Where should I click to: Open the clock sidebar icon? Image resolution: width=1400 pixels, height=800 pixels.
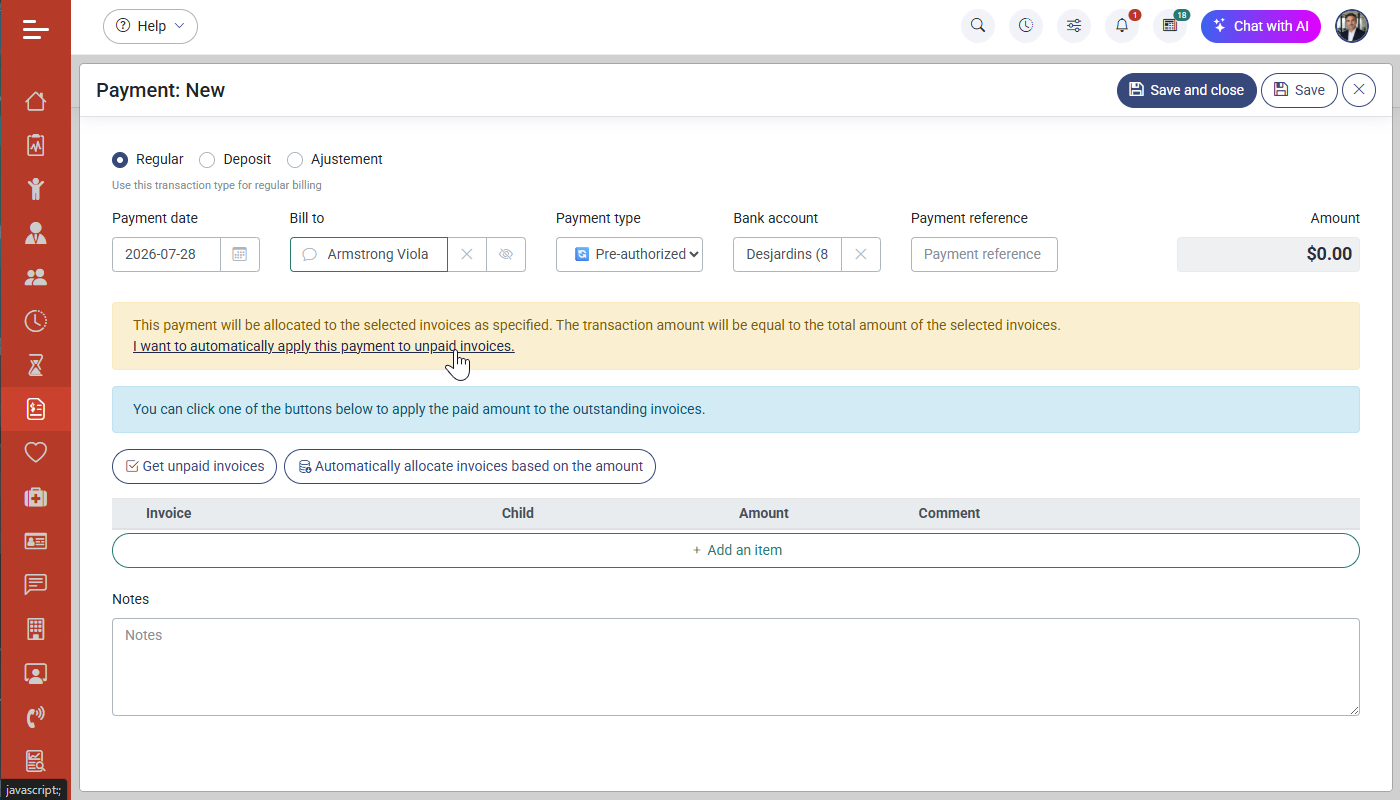(36, 321)
